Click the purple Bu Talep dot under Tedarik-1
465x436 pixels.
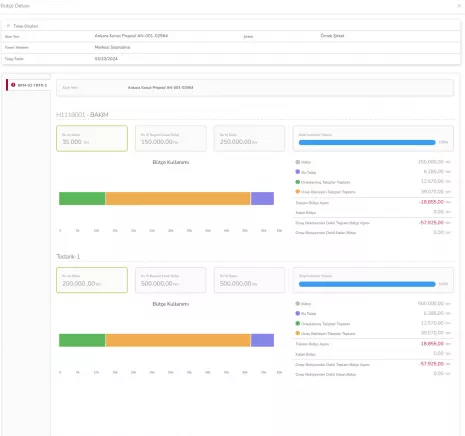298,313
